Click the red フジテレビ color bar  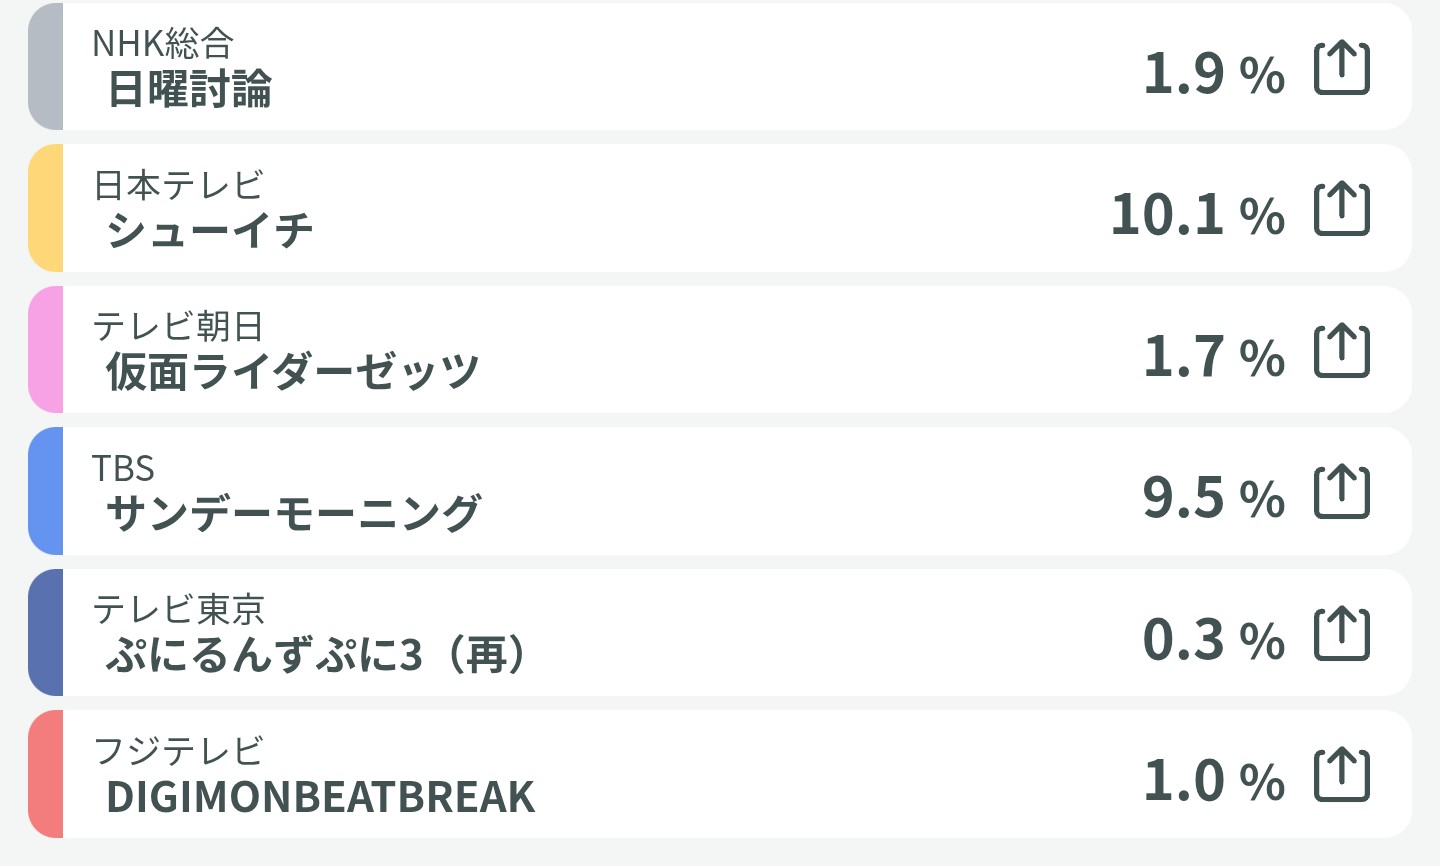click(x=46, y=774)
